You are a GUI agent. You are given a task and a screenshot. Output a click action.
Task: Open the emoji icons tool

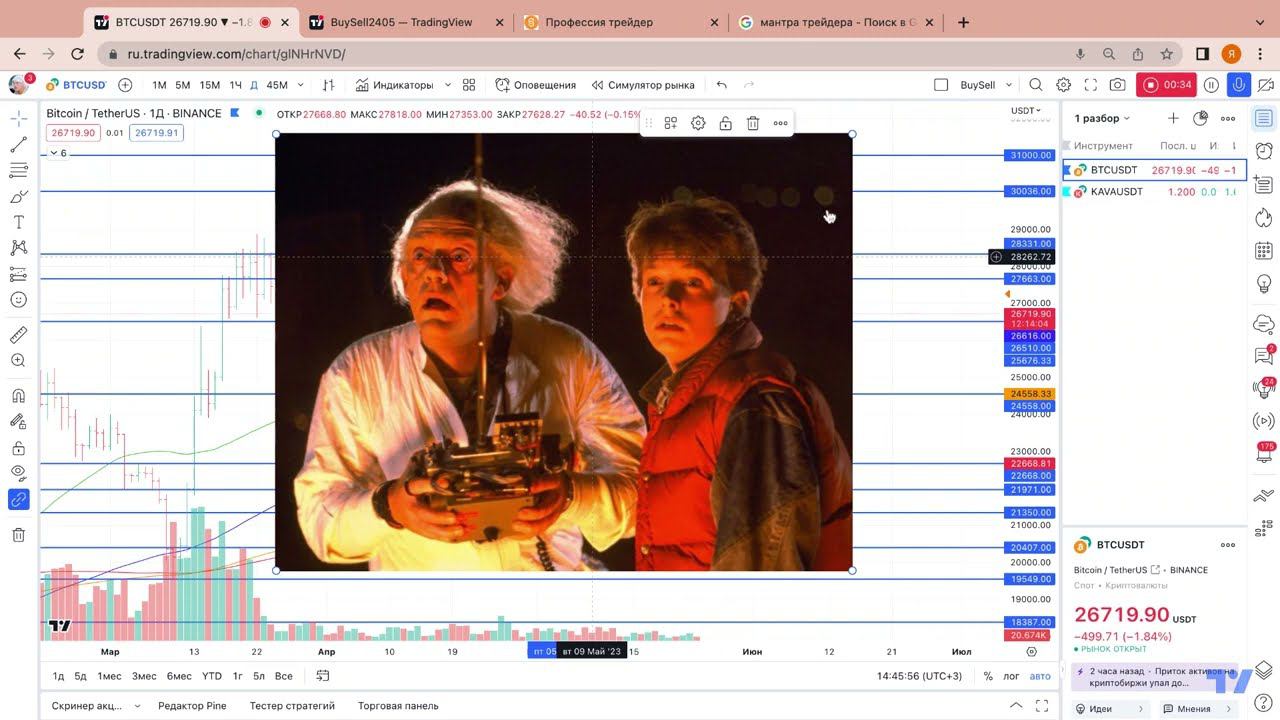point(18,300)
